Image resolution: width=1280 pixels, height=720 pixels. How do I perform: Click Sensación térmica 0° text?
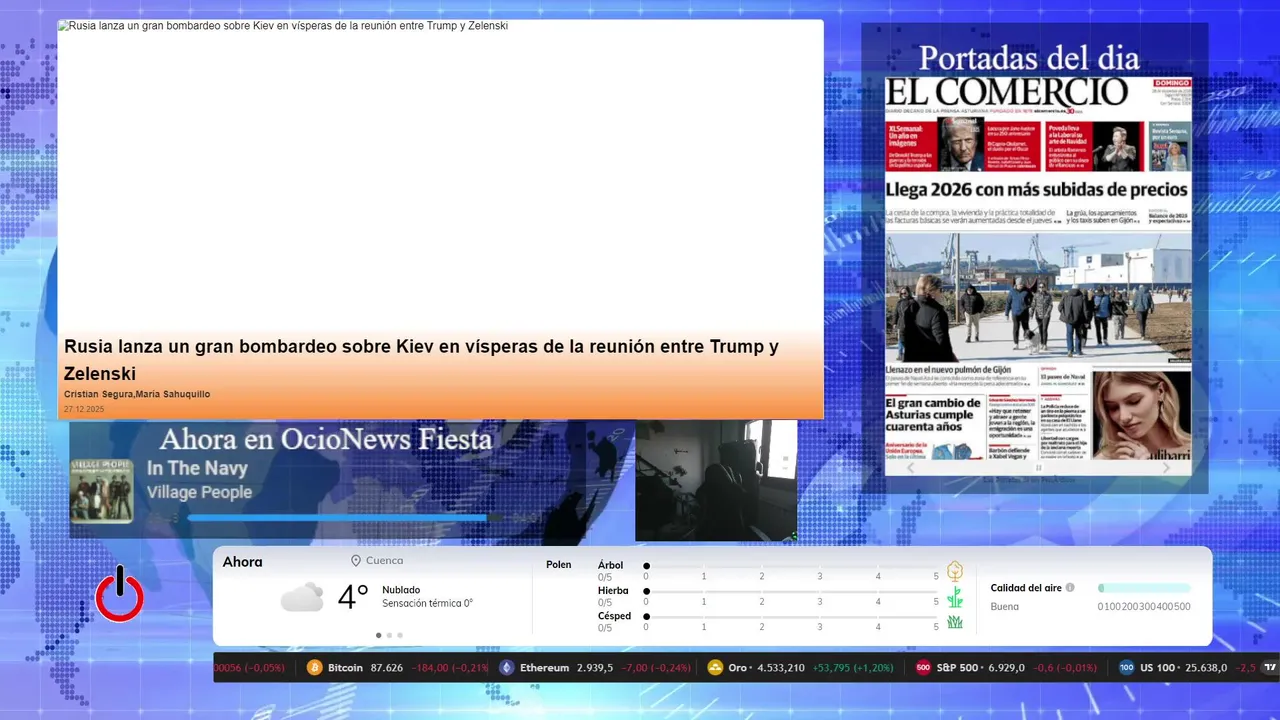(427, 603)
